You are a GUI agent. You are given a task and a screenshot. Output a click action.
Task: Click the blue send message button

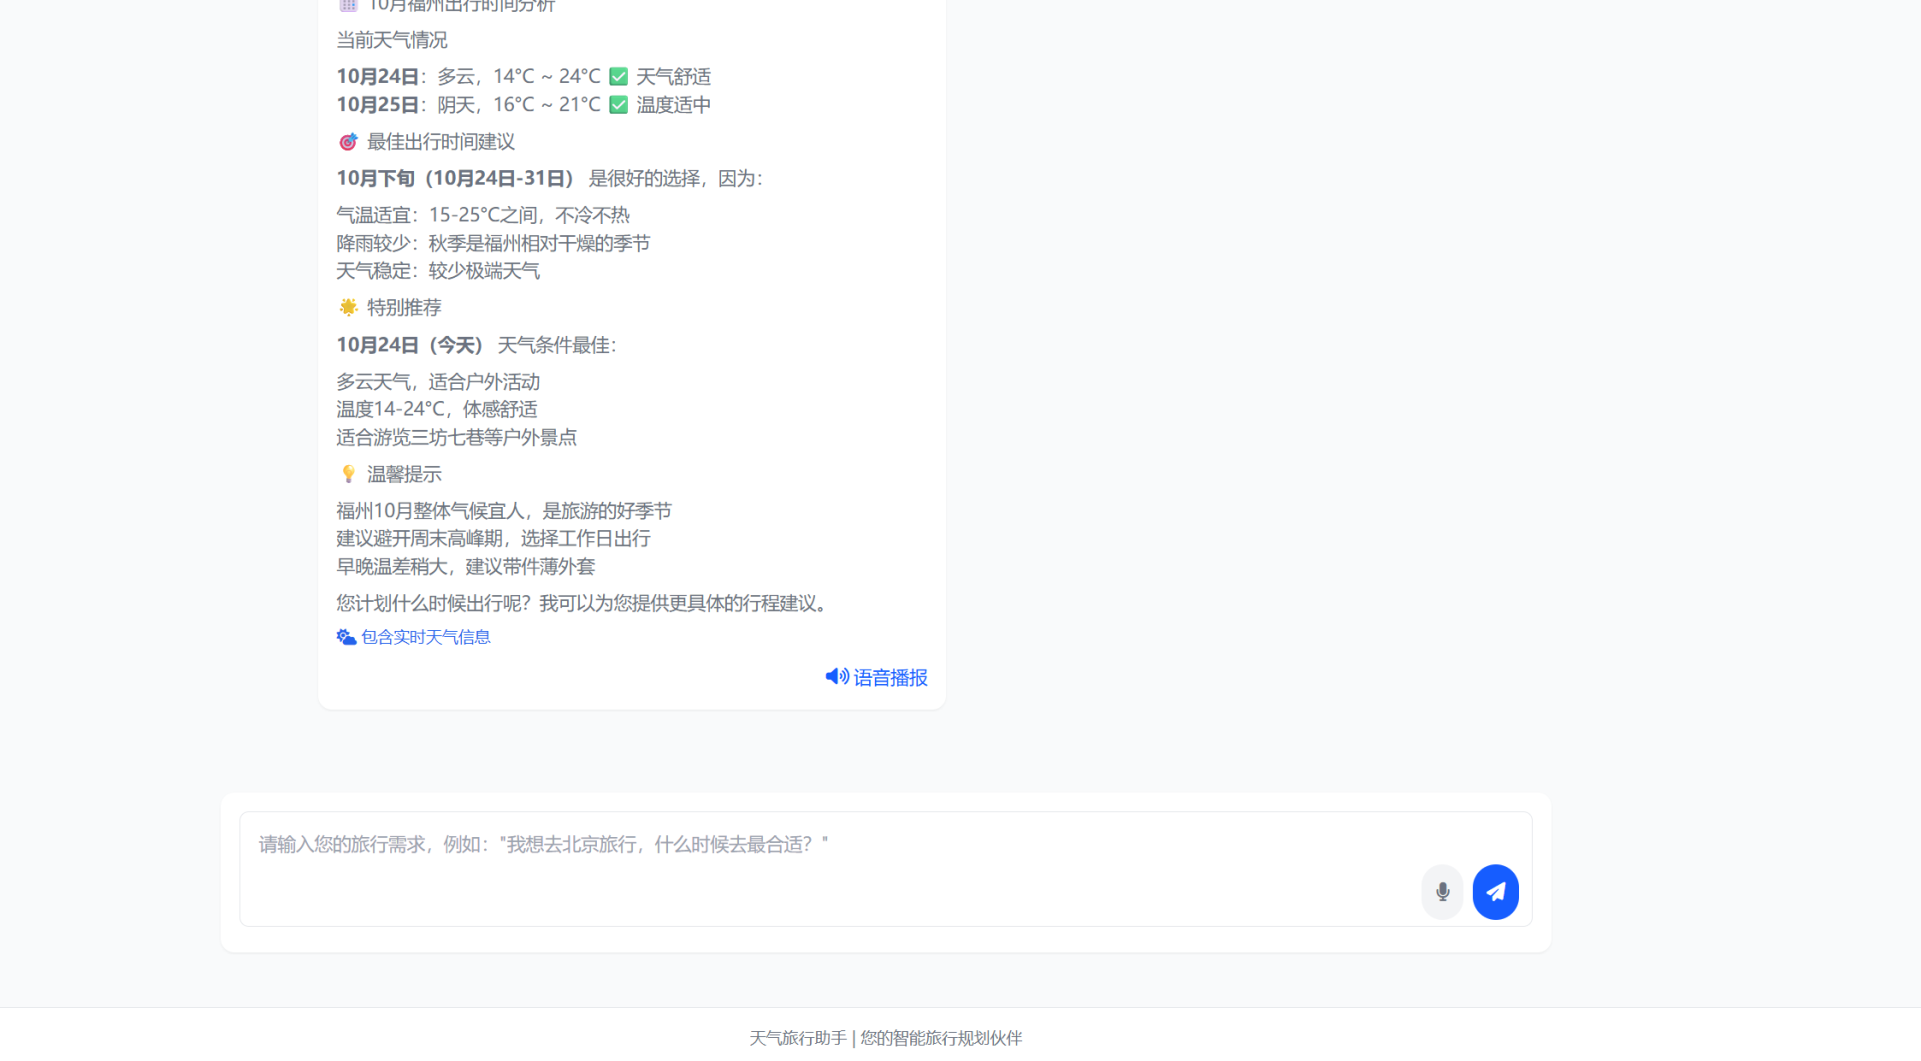click(x=1495, y=891)
